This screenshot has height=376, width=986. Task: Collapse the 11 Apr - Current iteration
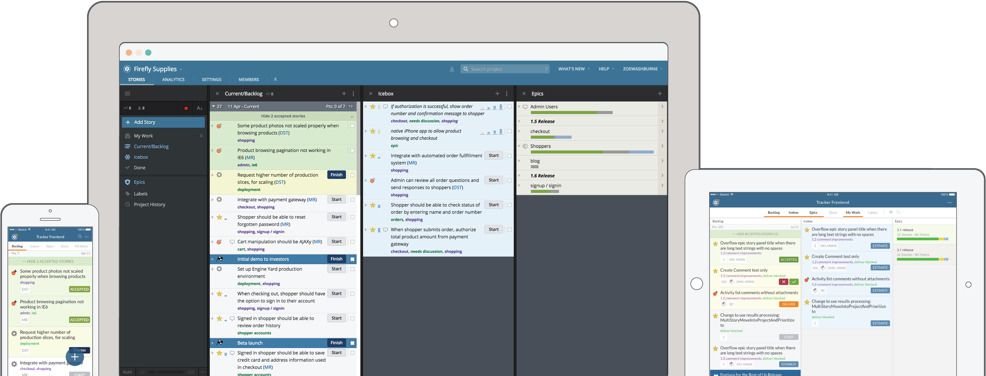pyautogui.click(x=214, y=107)
